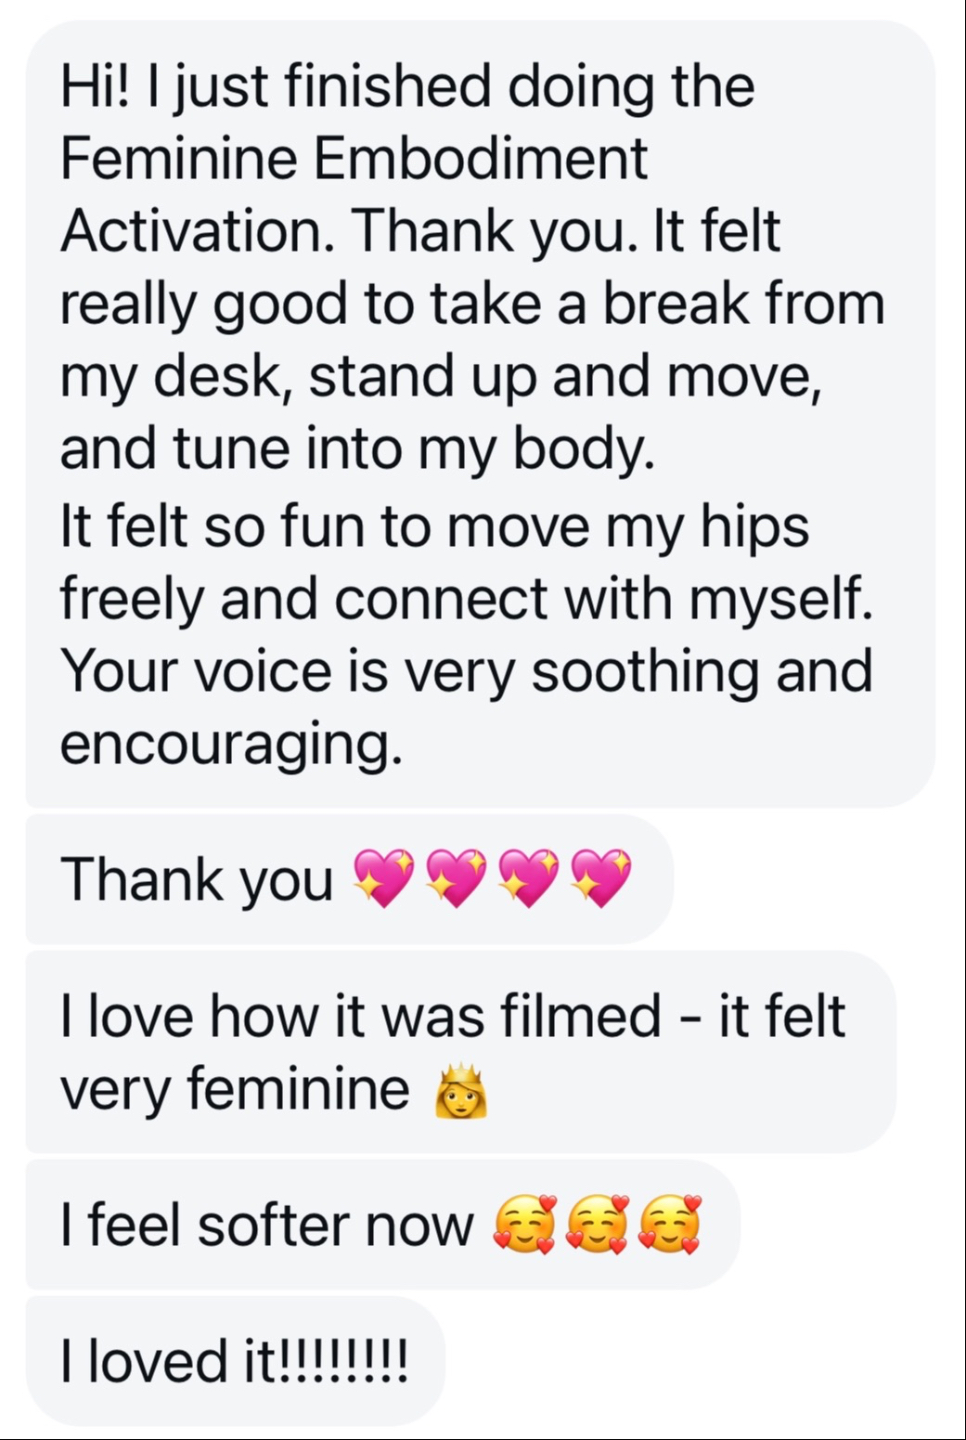The width and height of the screenshot is (966, 1440).
Task: Click the last sparkling heart emoji
Action: (601, 878)
